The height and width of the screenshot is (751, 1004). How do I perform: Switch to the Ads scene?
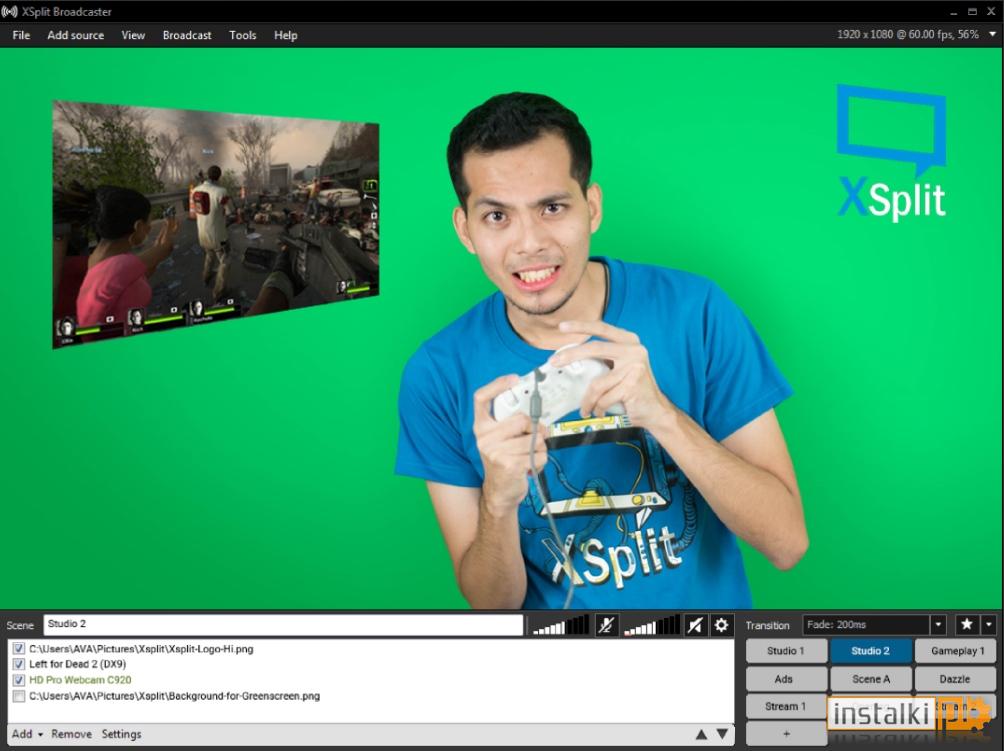click(x=786, y=679)
